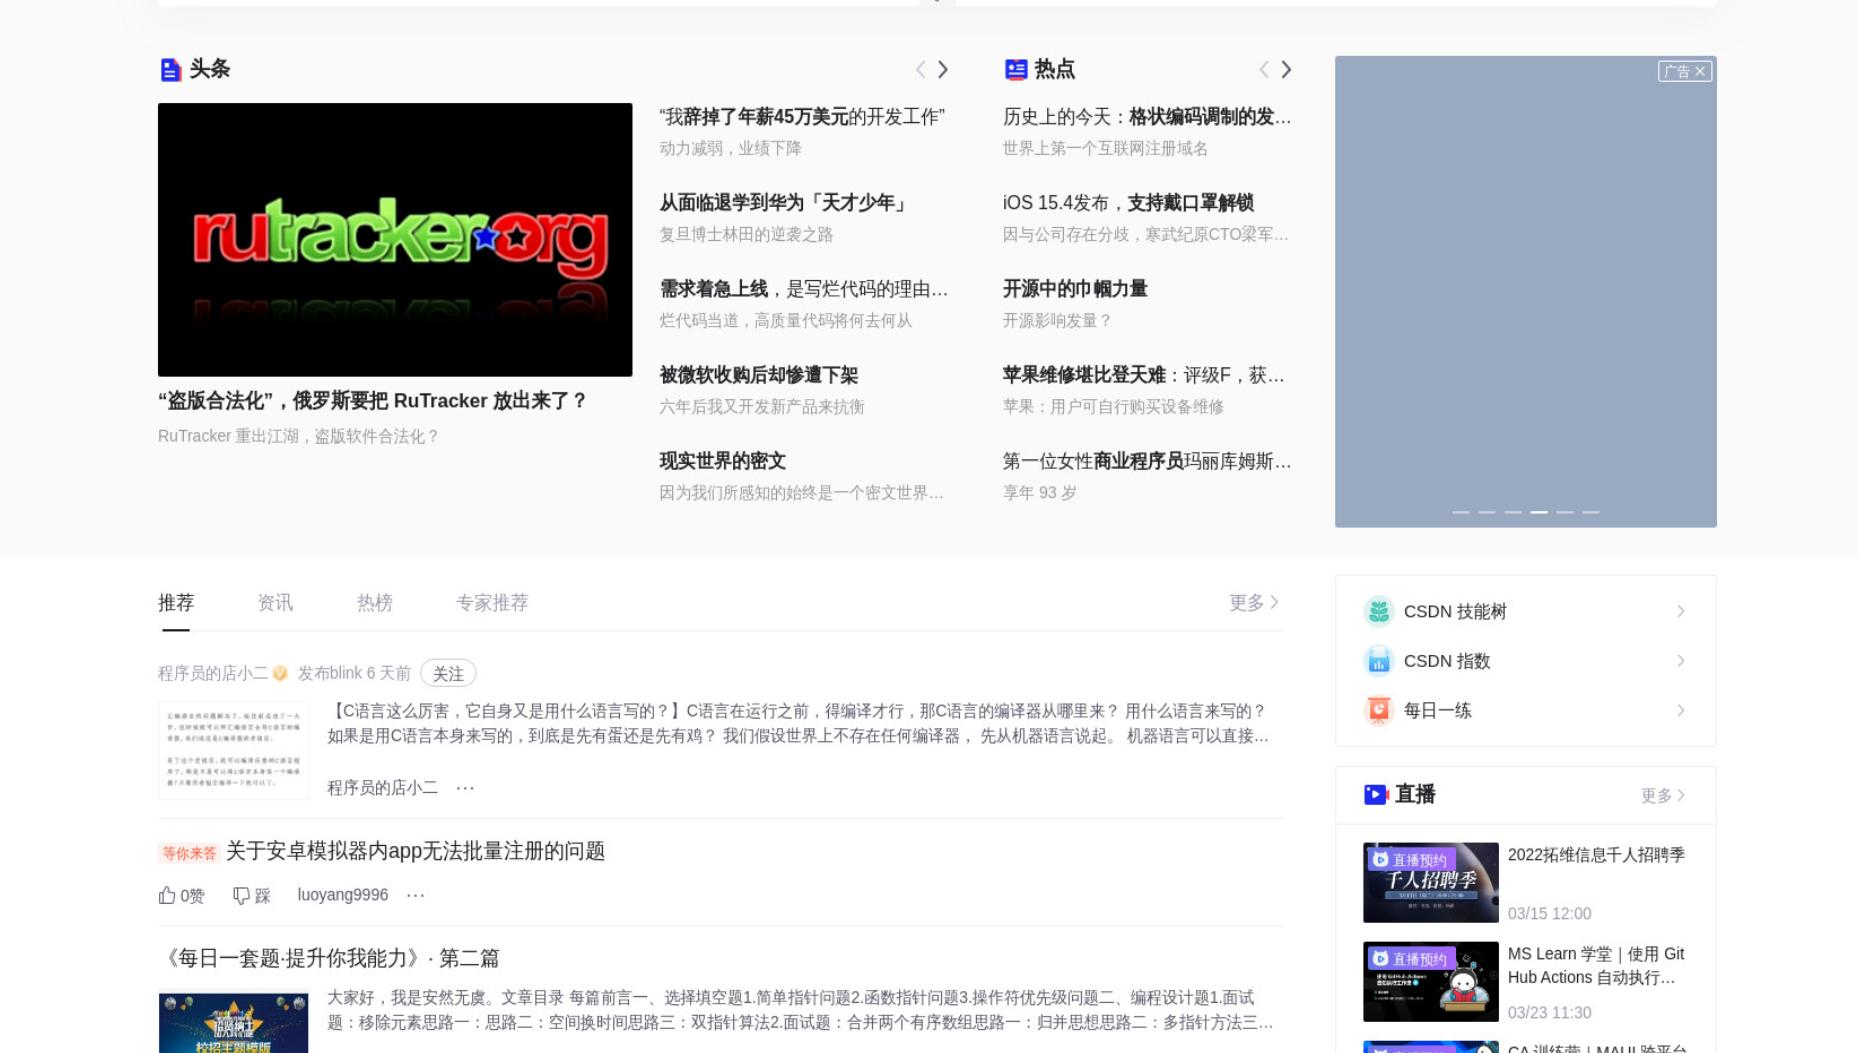
Task: Open article 需求着急上线，是写烂代码的理由
Action: point(804,289)
